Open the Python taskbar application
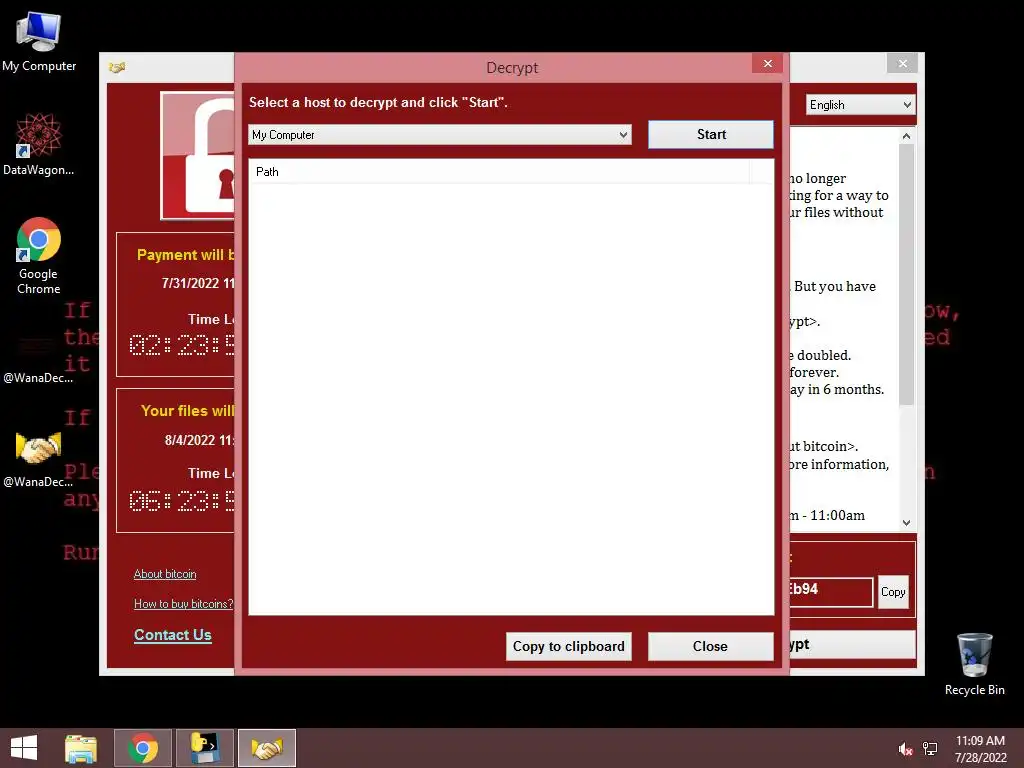The height and width of the screenshot is (768, 1024). click(x=204, y=748)
